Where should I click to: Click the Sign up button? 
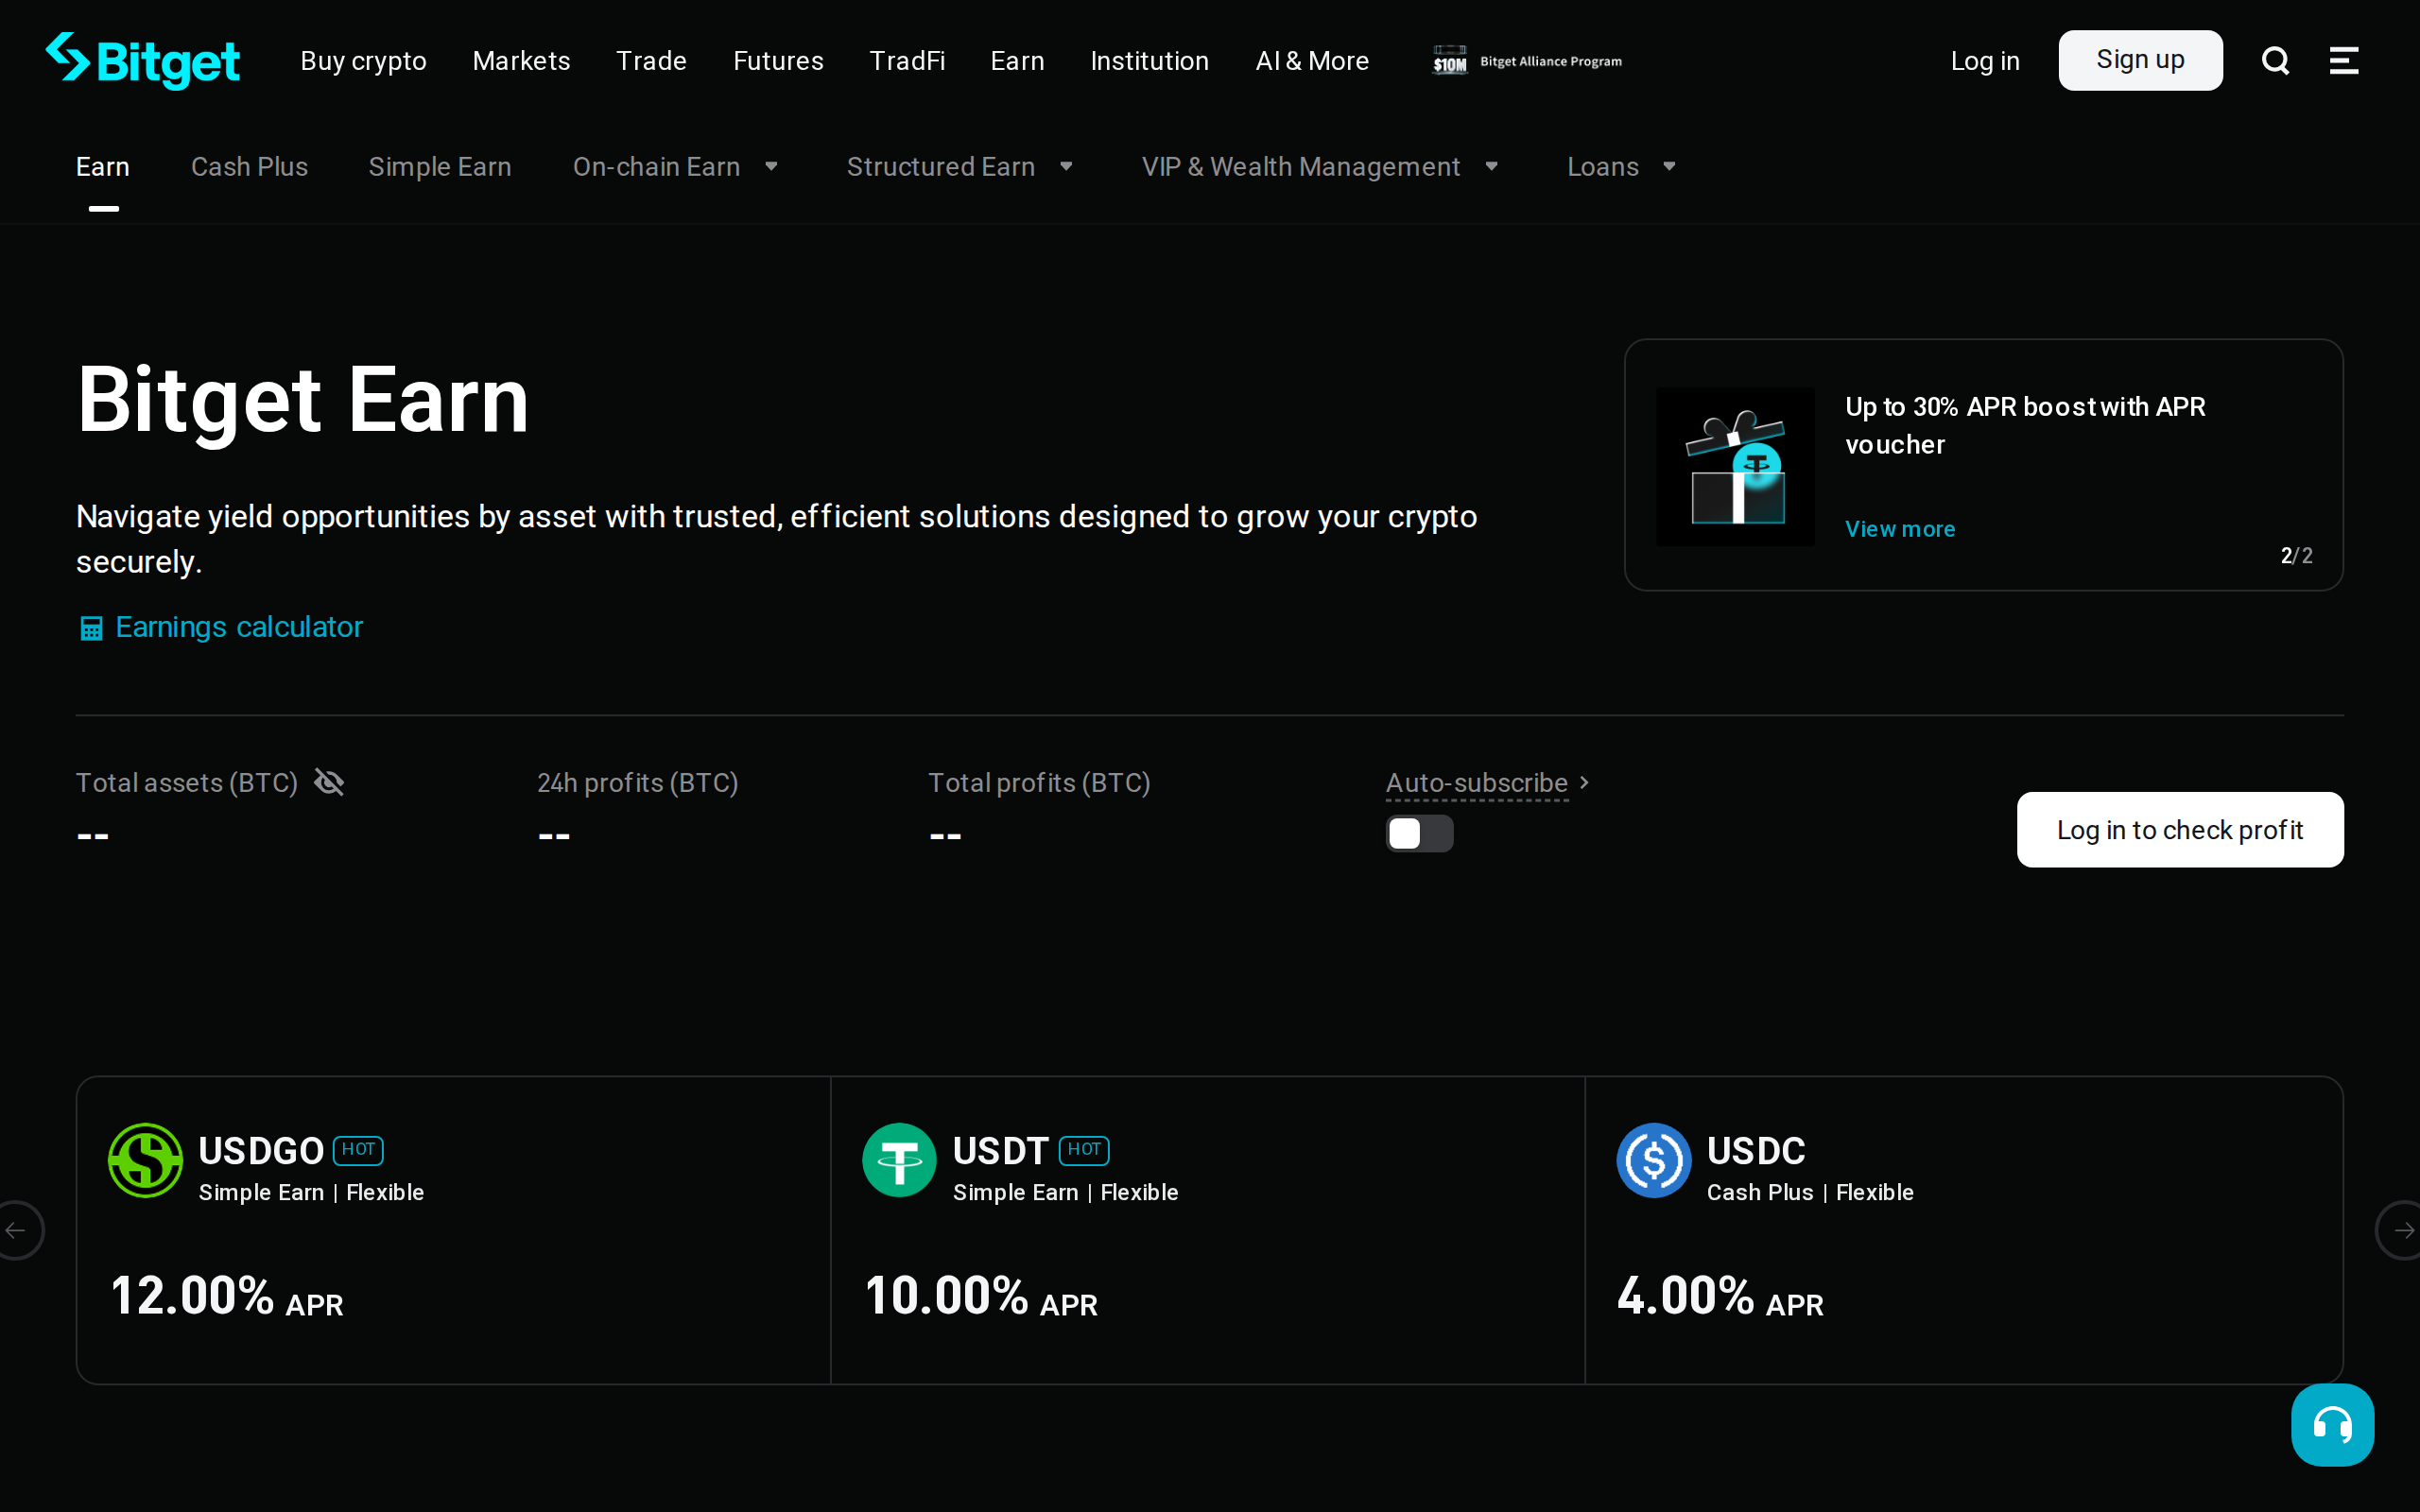(2140, 60)
